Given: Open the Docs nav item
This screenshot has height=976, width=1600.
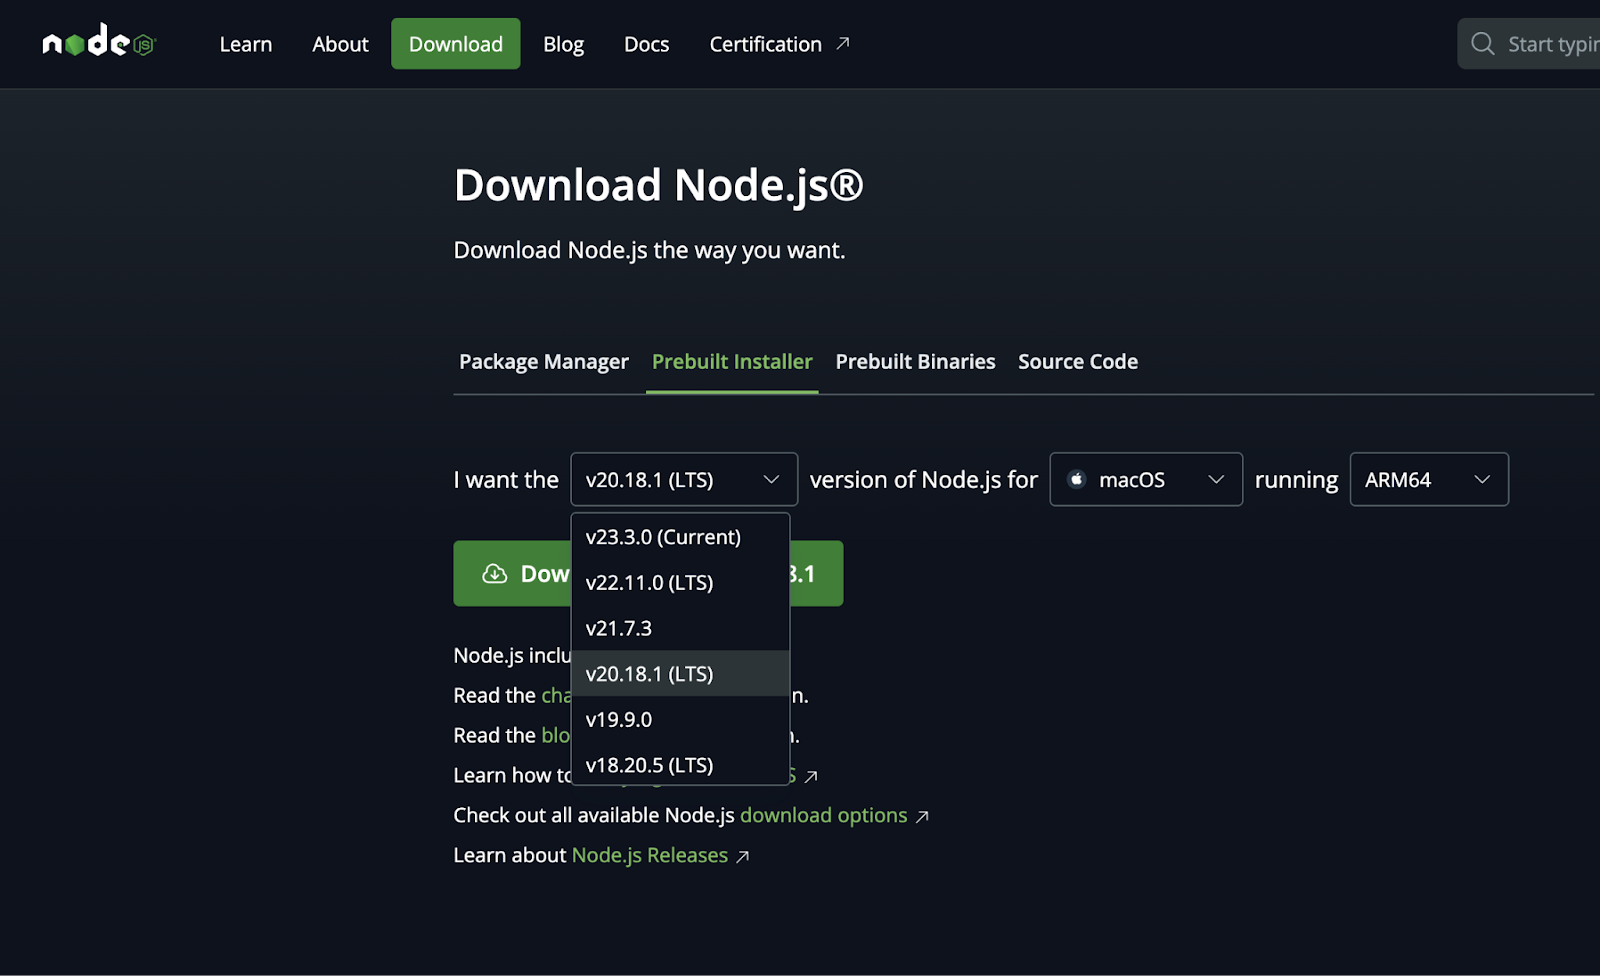Looking at the screenshot, I should pyautogui.click(x=646, y=44).
